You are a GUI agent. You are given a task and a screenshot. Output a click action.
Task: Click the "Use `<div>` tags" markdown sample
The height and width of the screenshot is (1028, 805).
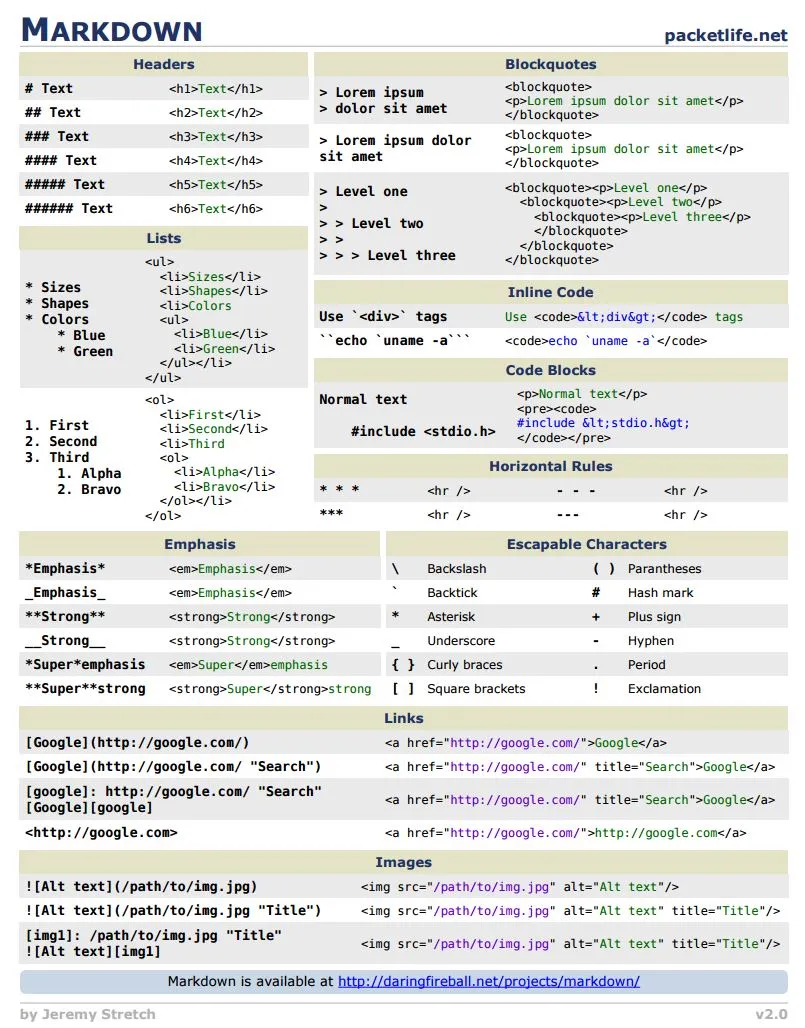383,317
